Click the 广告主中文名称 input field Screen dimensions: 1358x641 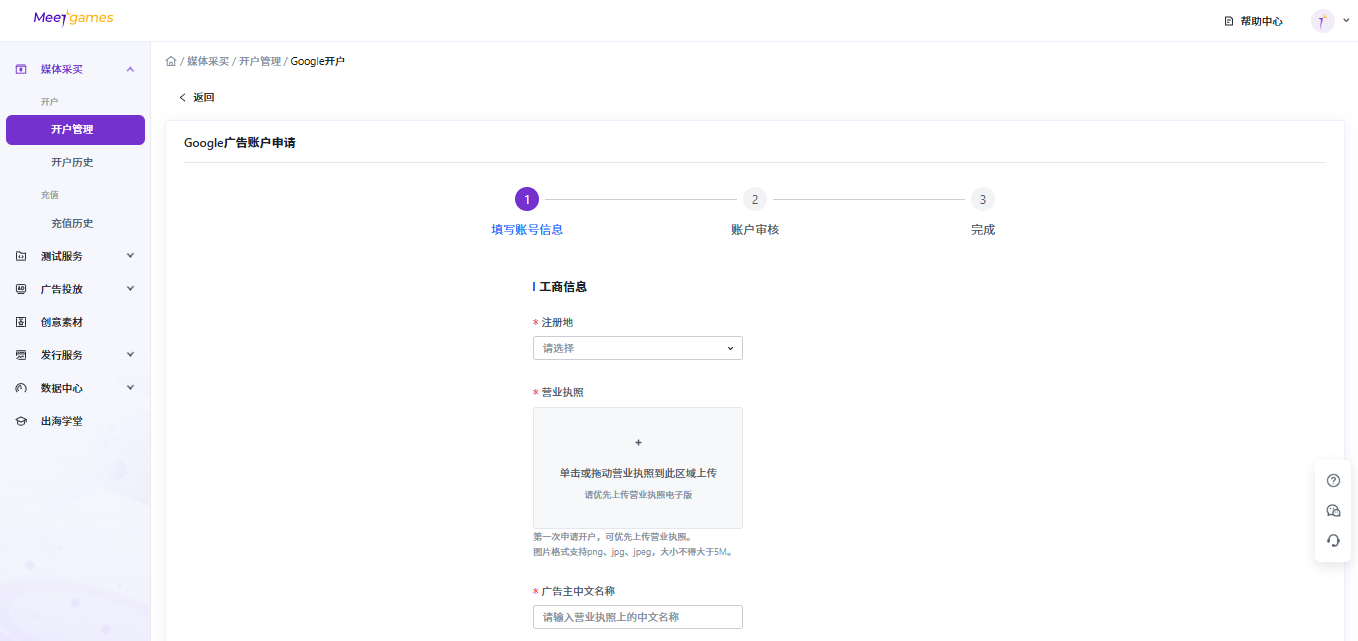[637, 616]
